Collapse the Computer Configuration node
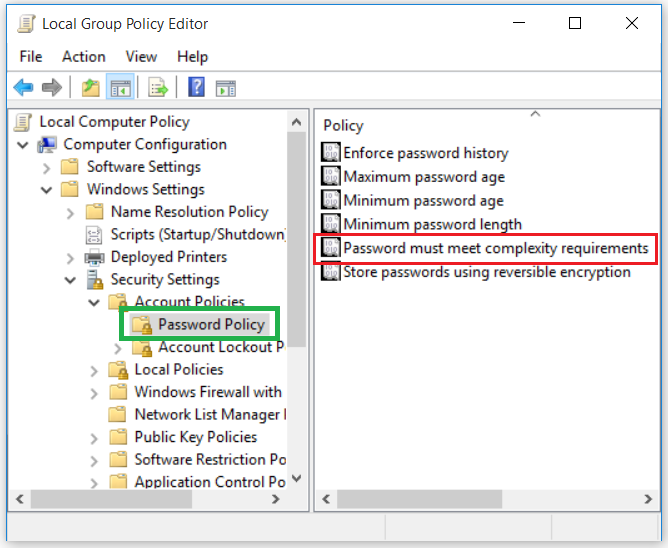This screenshot has width=668, height=548. [23, 145]
